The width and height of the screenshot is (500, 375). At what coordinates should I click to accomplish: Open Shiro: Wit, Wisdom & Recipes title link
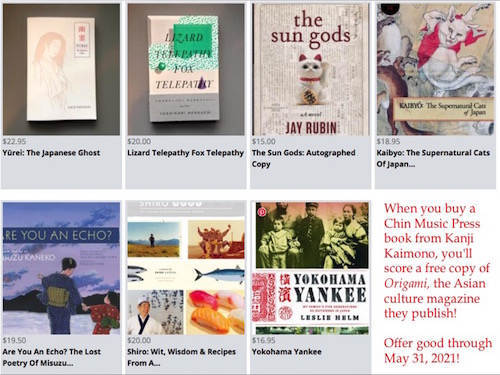(x=181, y=357)
